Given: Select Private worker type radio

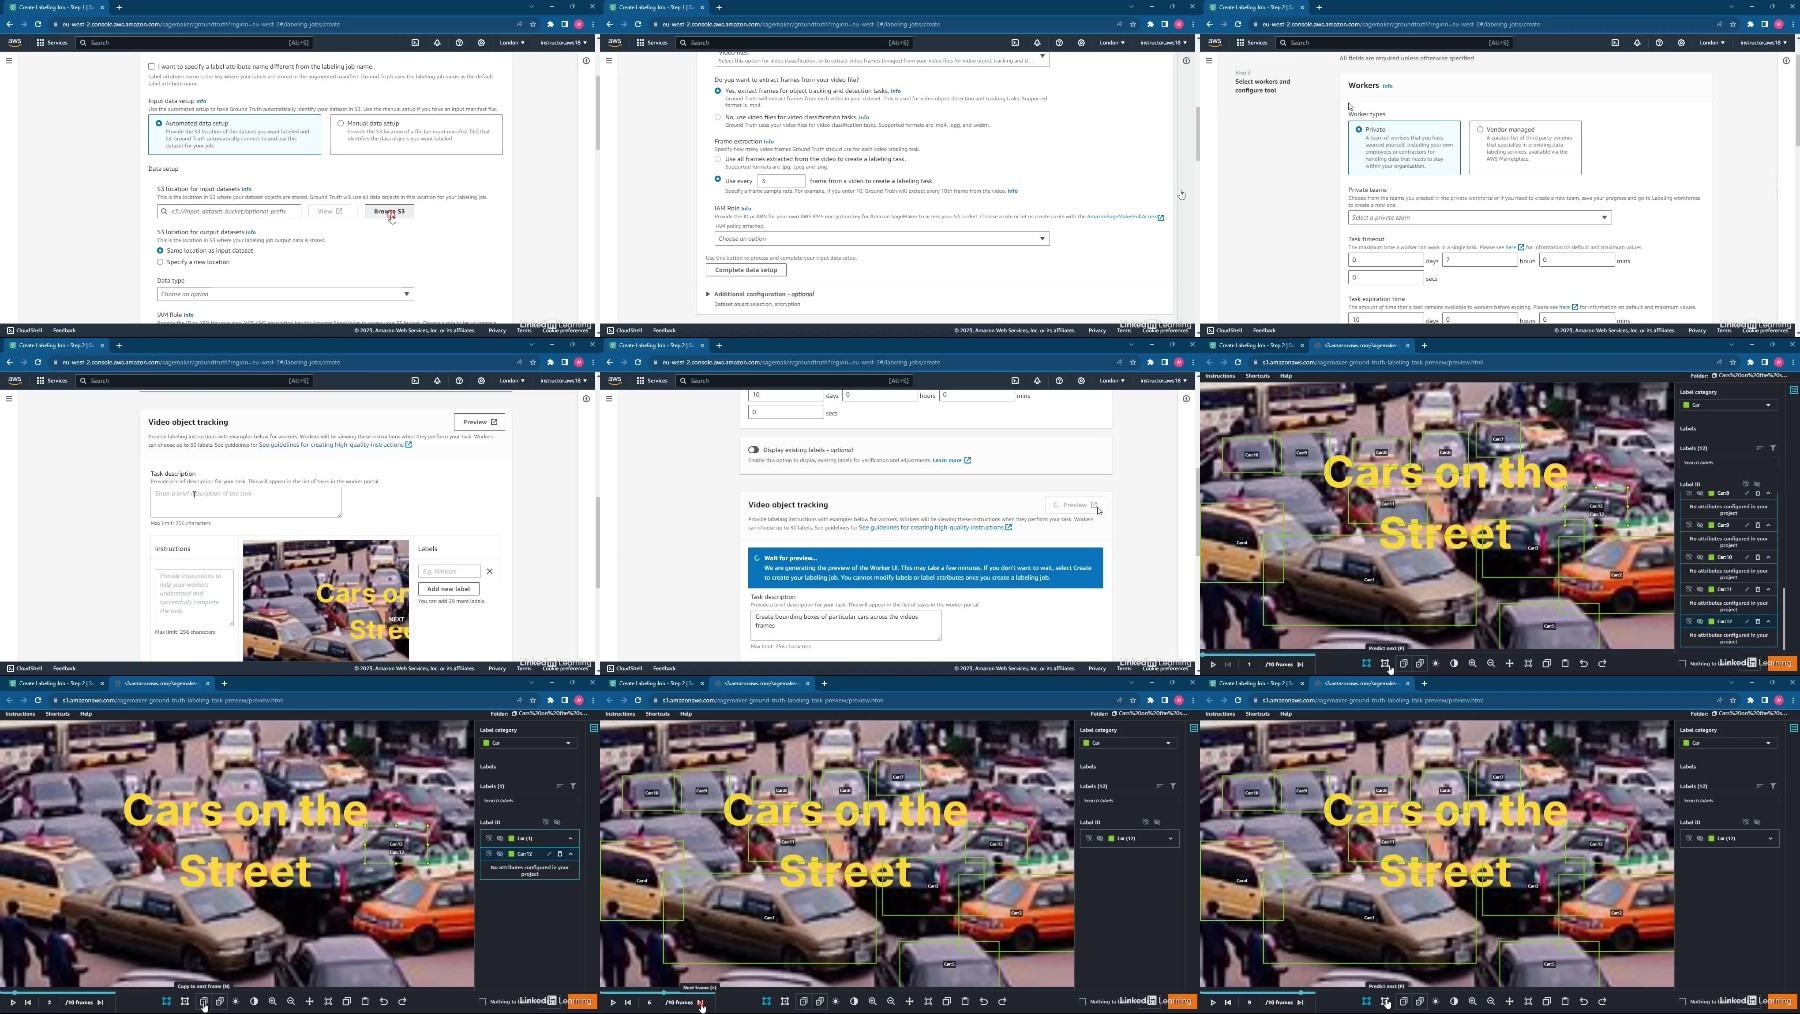Looking at the screenshot, I should 1358,129.
